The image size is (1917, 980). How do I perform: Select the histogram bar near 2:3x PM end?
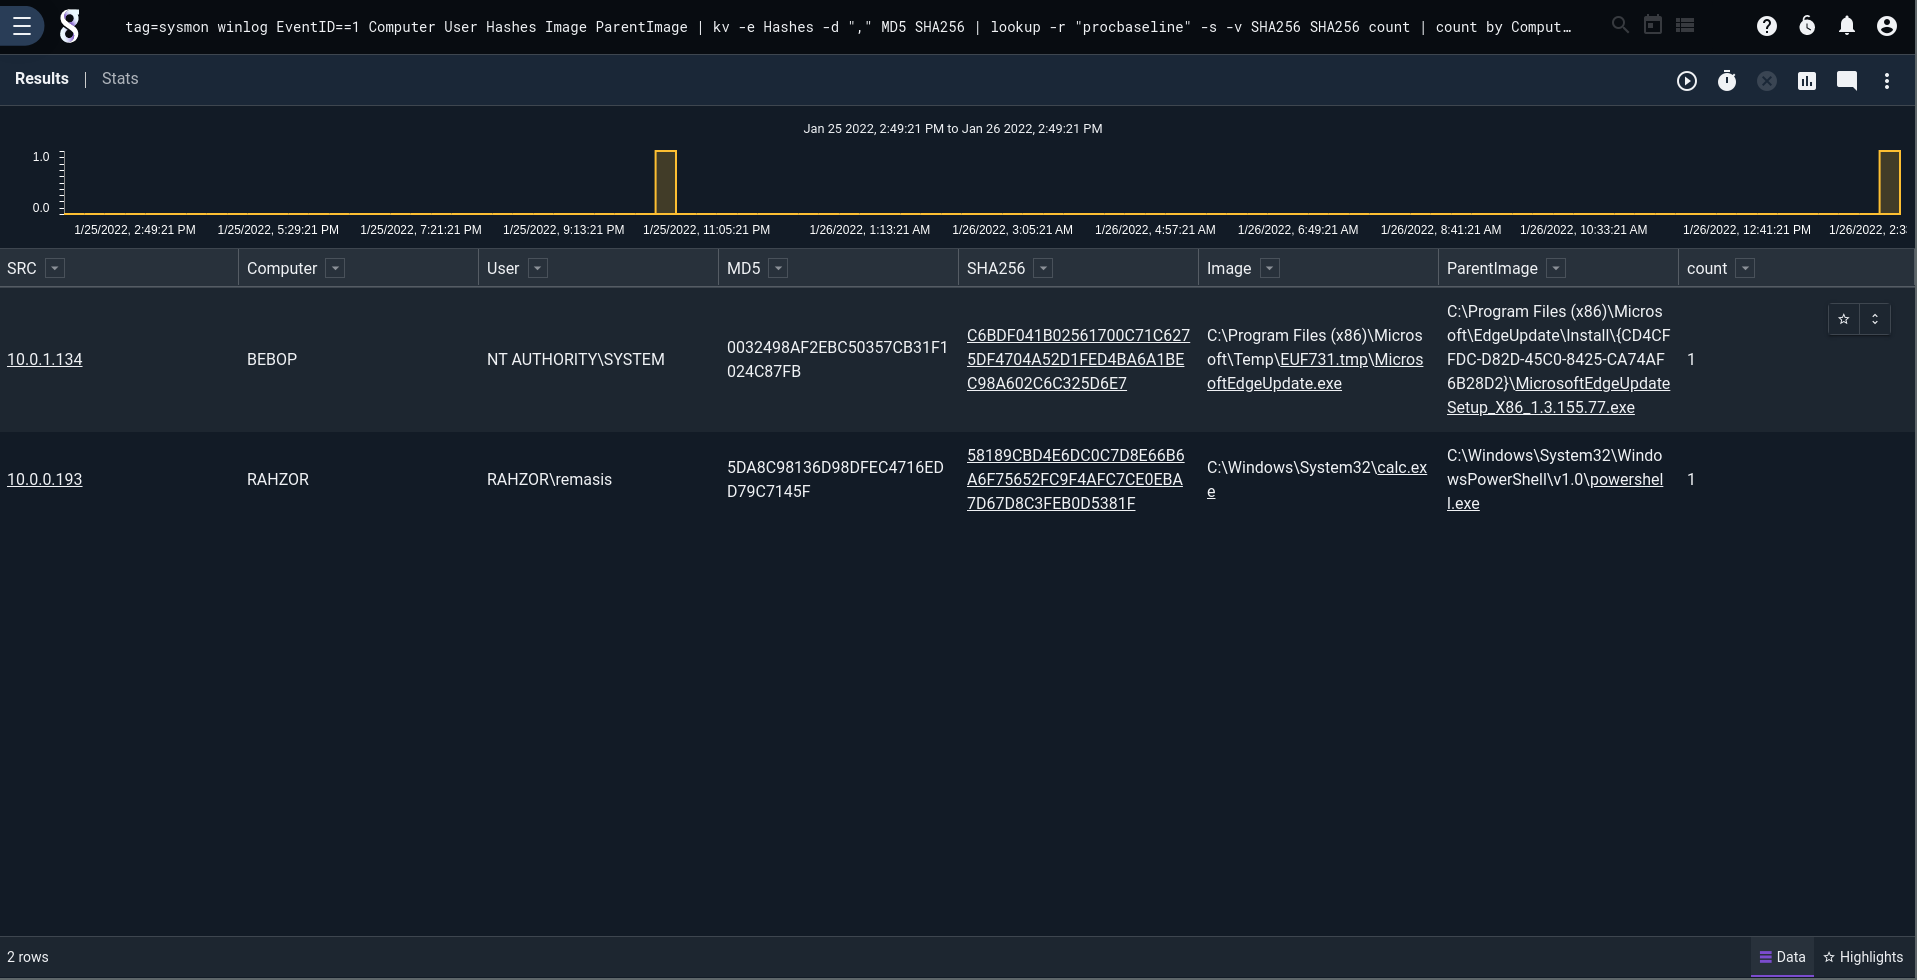click(1889, 182)
